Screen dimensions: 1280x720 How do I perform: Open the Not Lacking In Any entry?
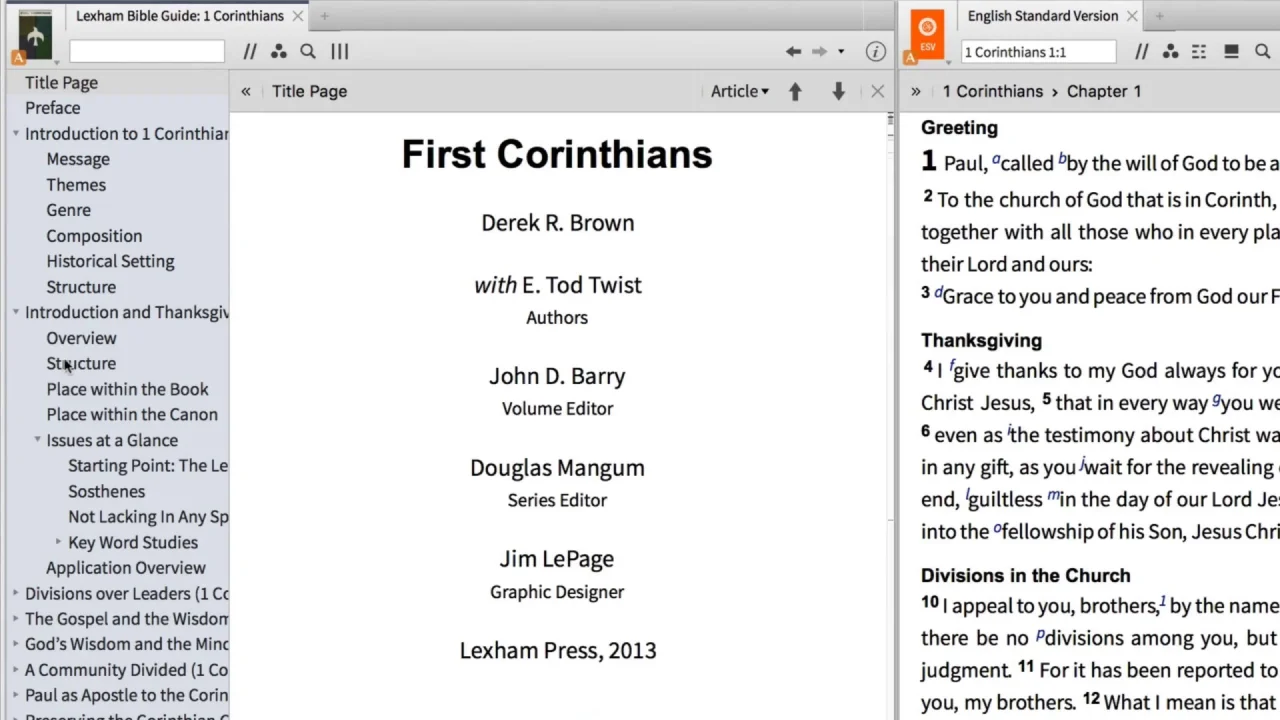[148, 517]
